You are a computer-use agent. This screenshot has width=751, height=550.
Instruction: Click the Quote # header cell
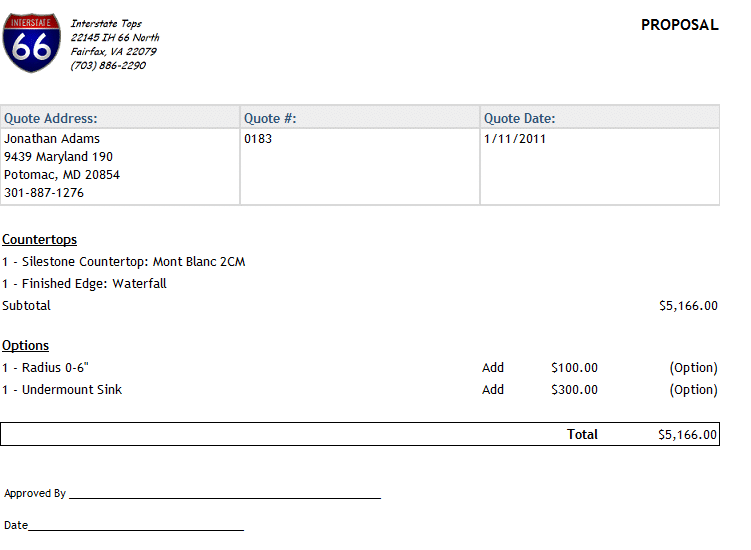[x=360, y=118]
